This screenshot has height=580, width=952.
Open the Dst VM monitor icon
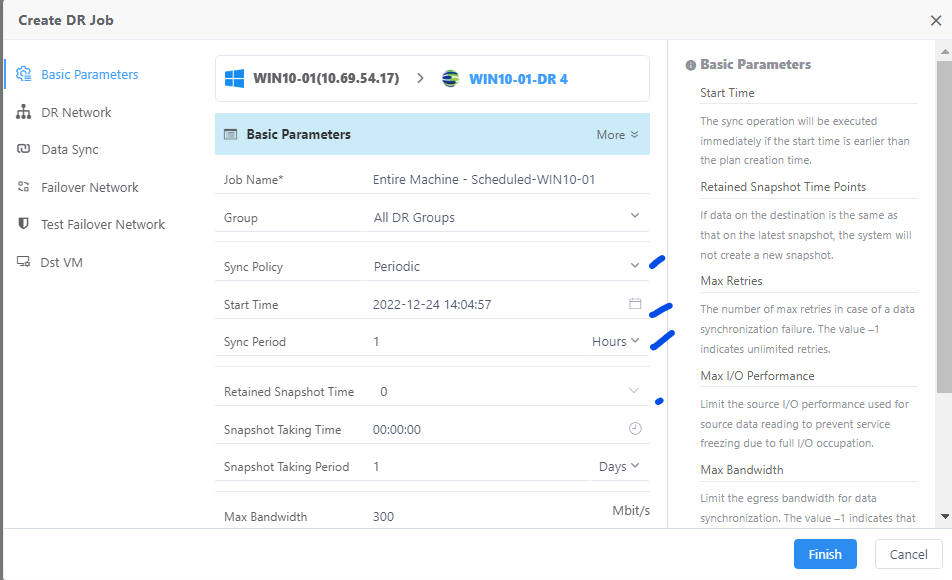pos(24,262)
